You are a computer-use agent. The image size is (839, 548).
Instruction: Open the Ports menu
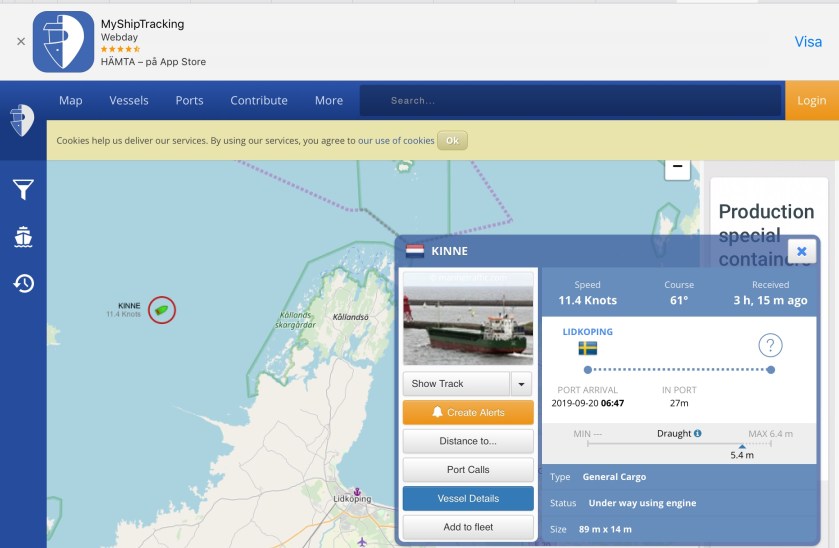coord(189,101)
